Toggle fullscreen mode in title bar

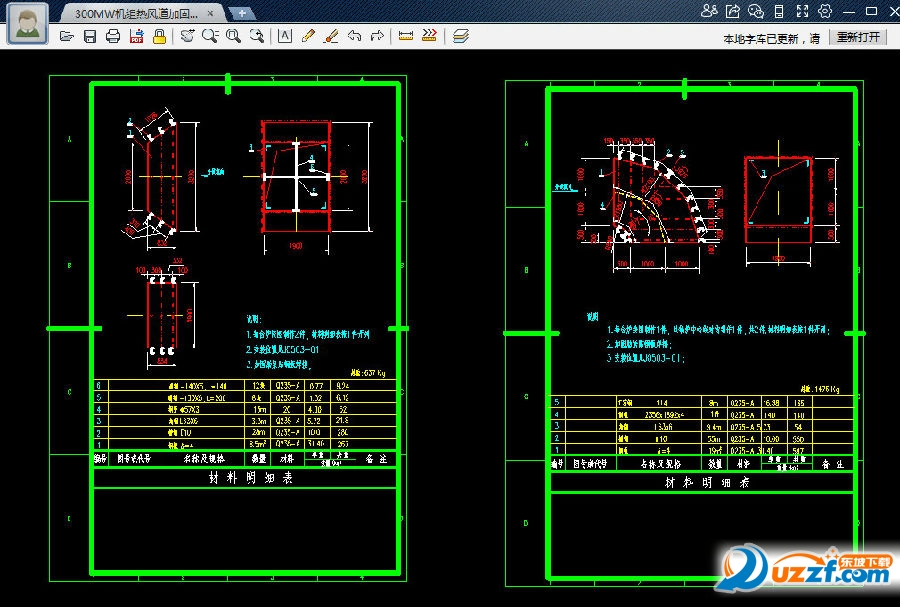click(802, 11)
